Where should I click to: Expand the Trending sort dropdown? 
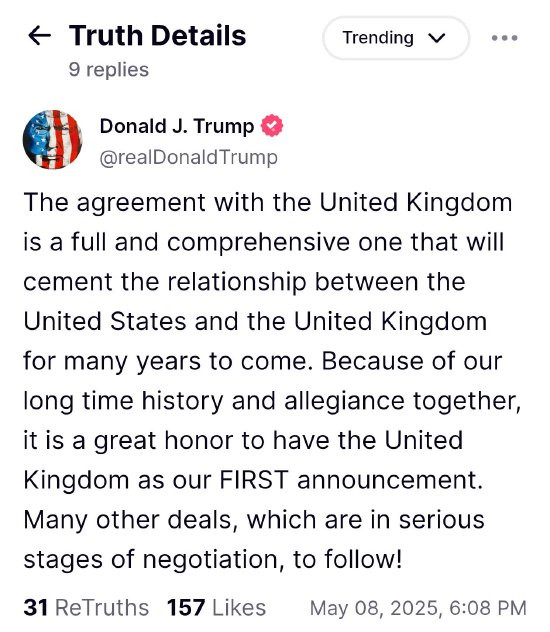(396, 38)
